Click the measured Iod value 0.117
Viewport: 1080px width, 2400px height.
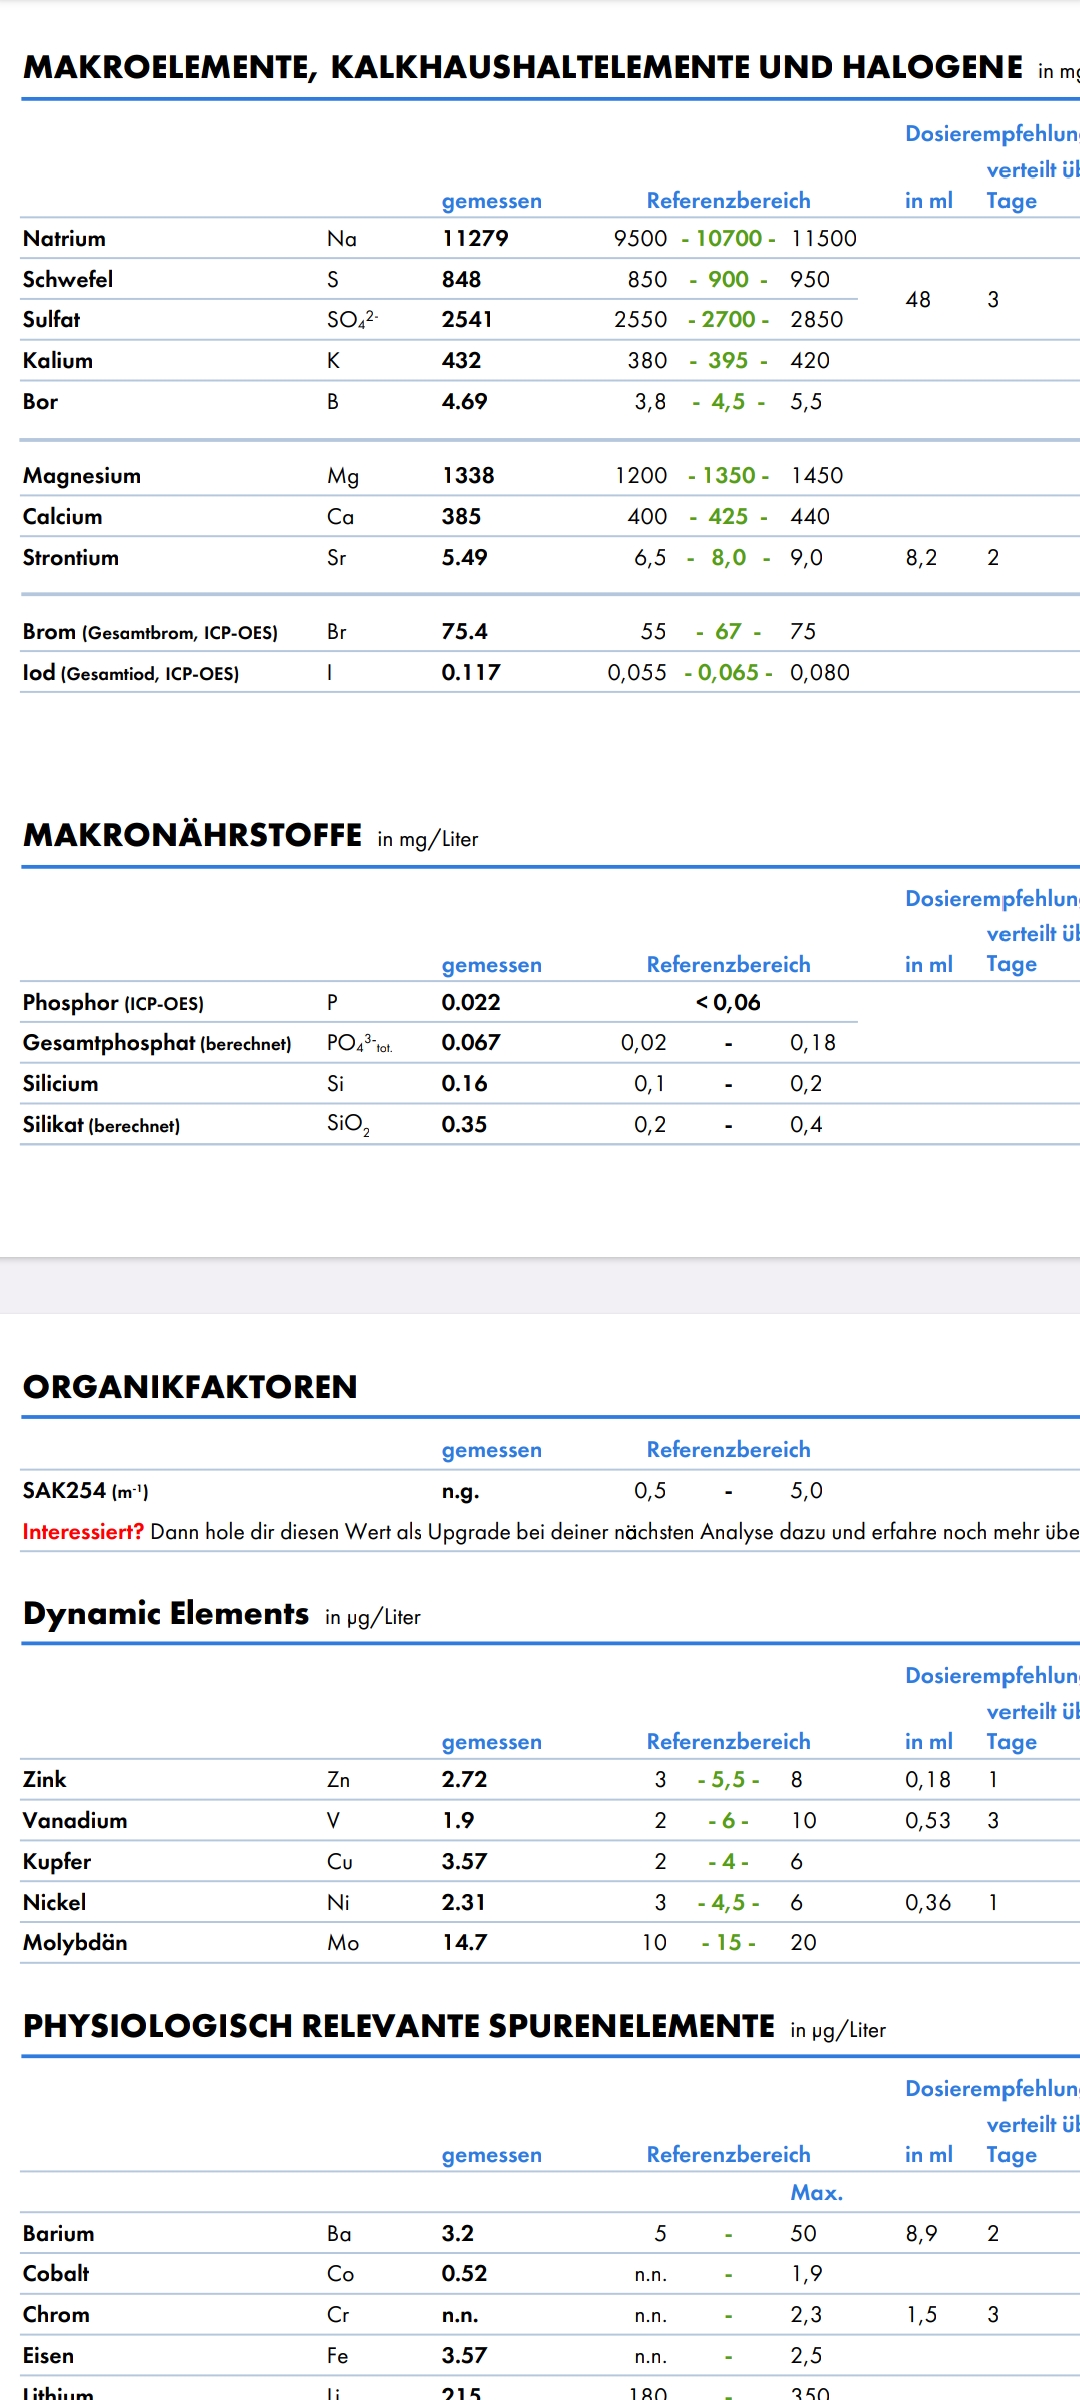471,672
